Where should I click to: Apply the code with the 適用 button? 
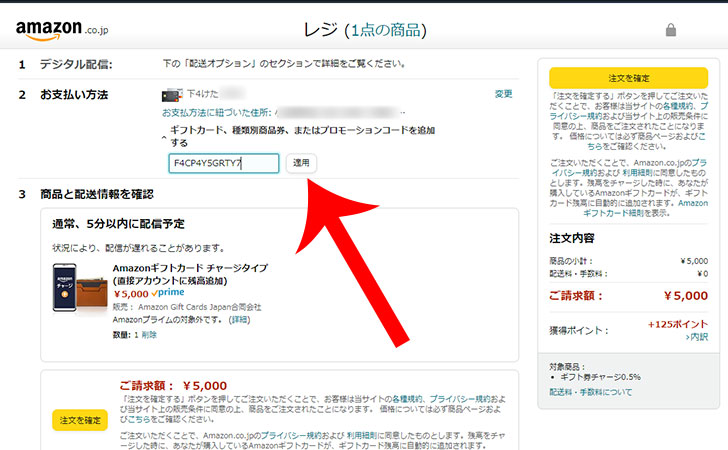tap(301, 163)
